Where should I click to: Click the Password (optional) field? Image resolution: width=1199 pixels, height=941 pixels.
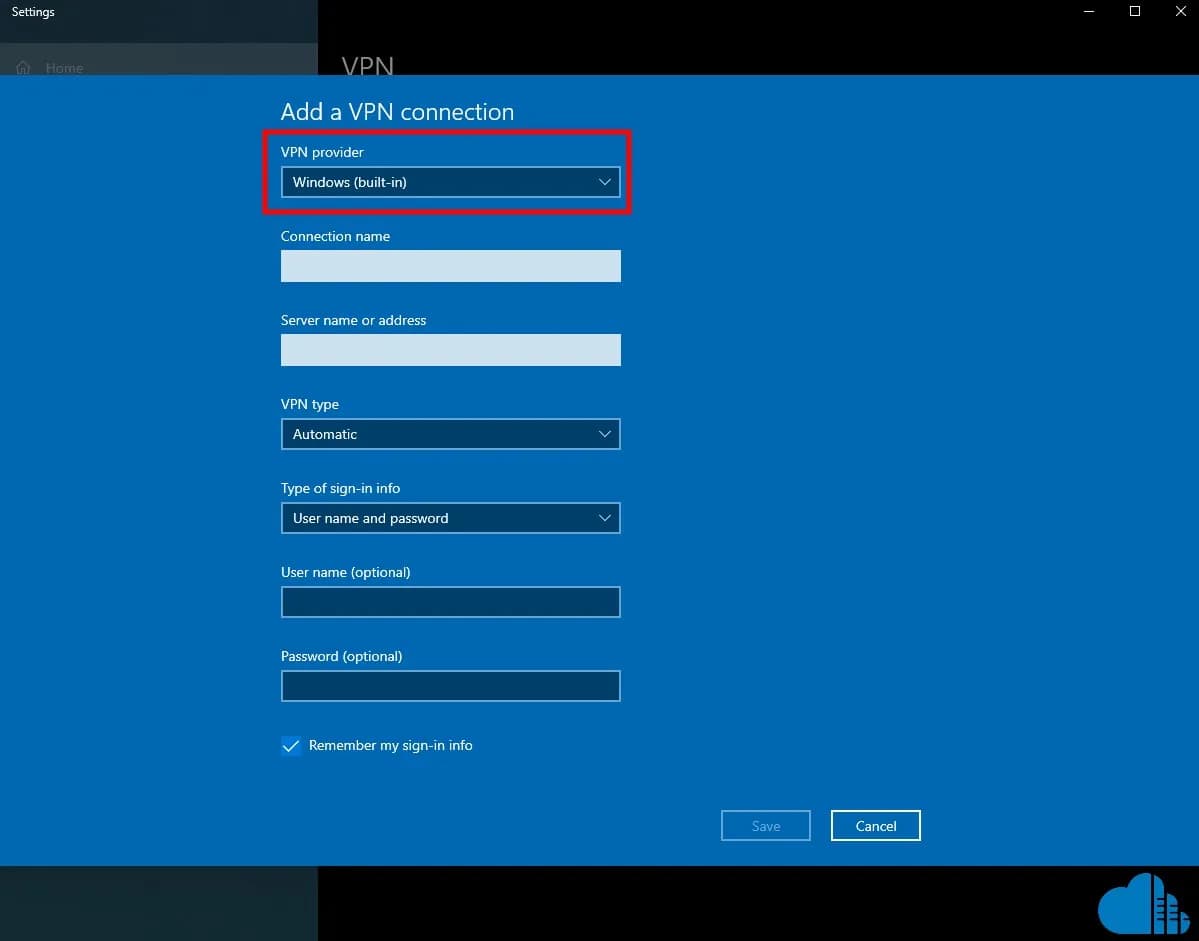click(x=450, y=686)
